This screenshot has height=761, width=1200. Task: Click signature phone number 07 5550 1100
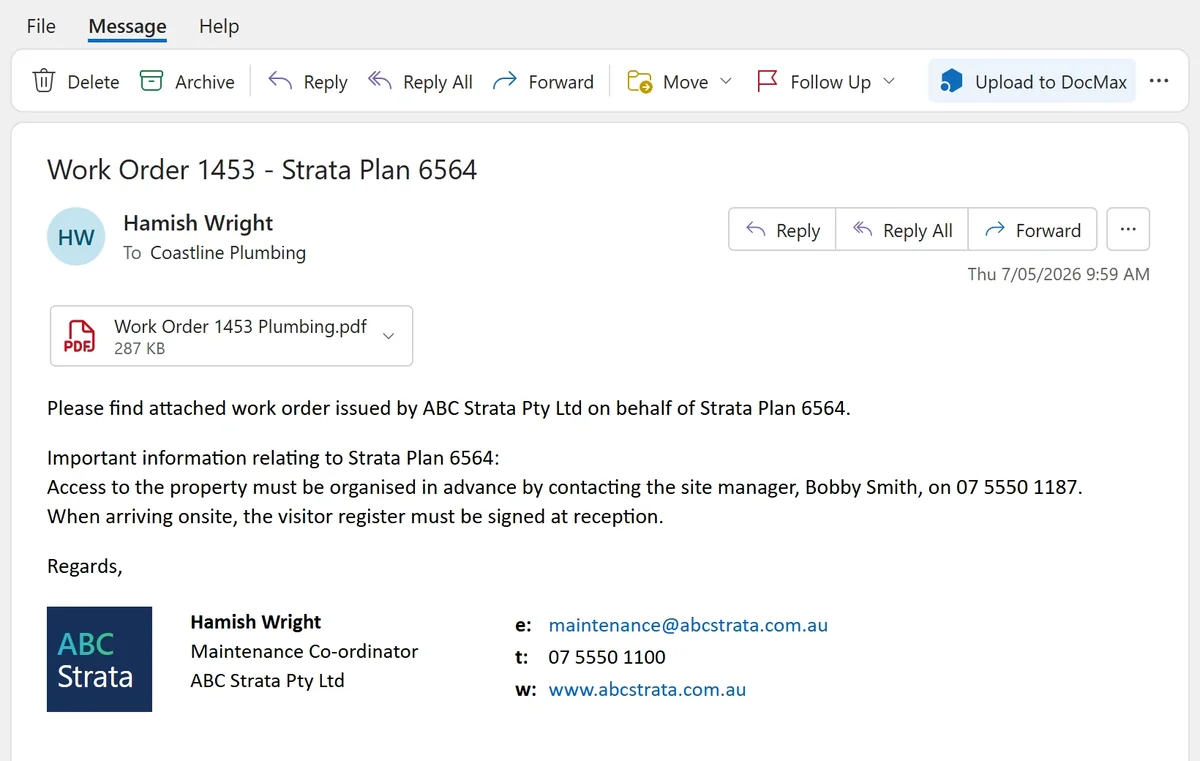click(607, 657)
